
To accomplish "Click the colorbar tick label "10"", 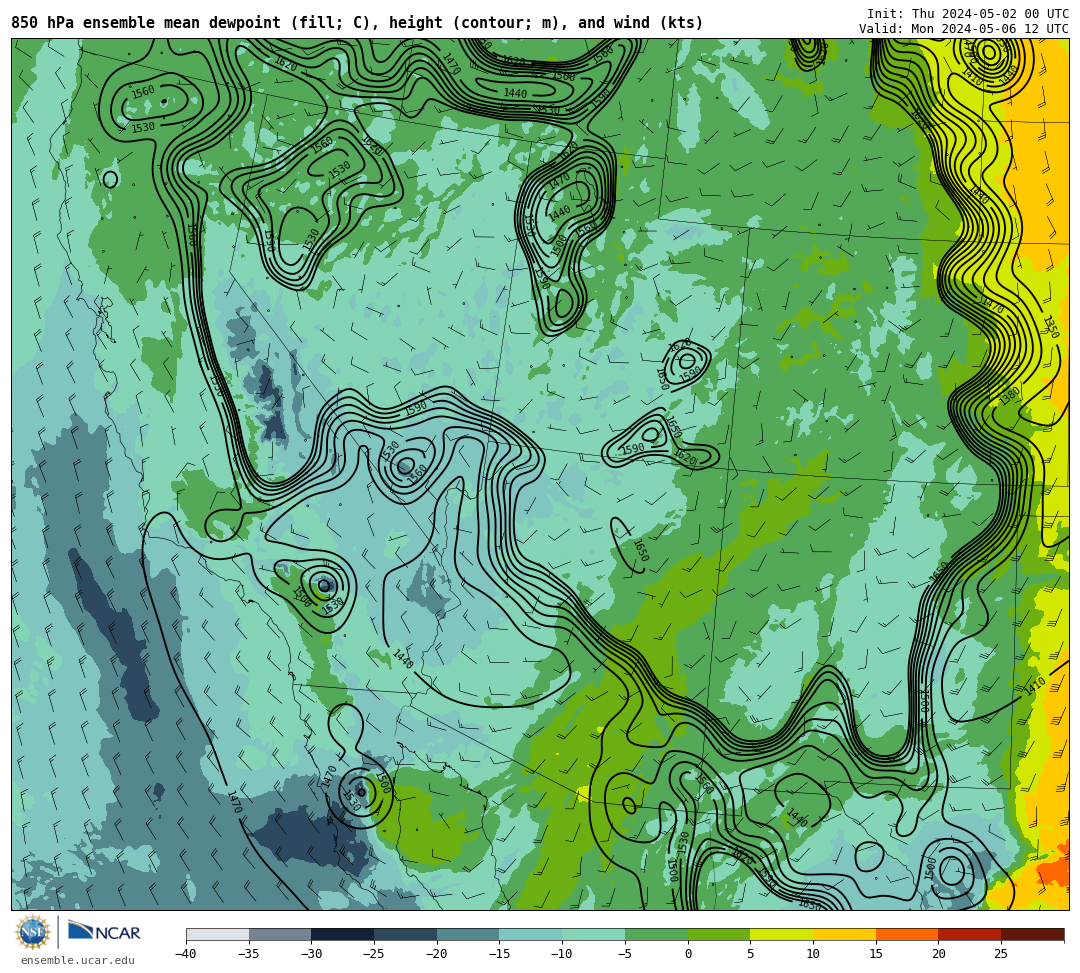I will pos(813,954).
